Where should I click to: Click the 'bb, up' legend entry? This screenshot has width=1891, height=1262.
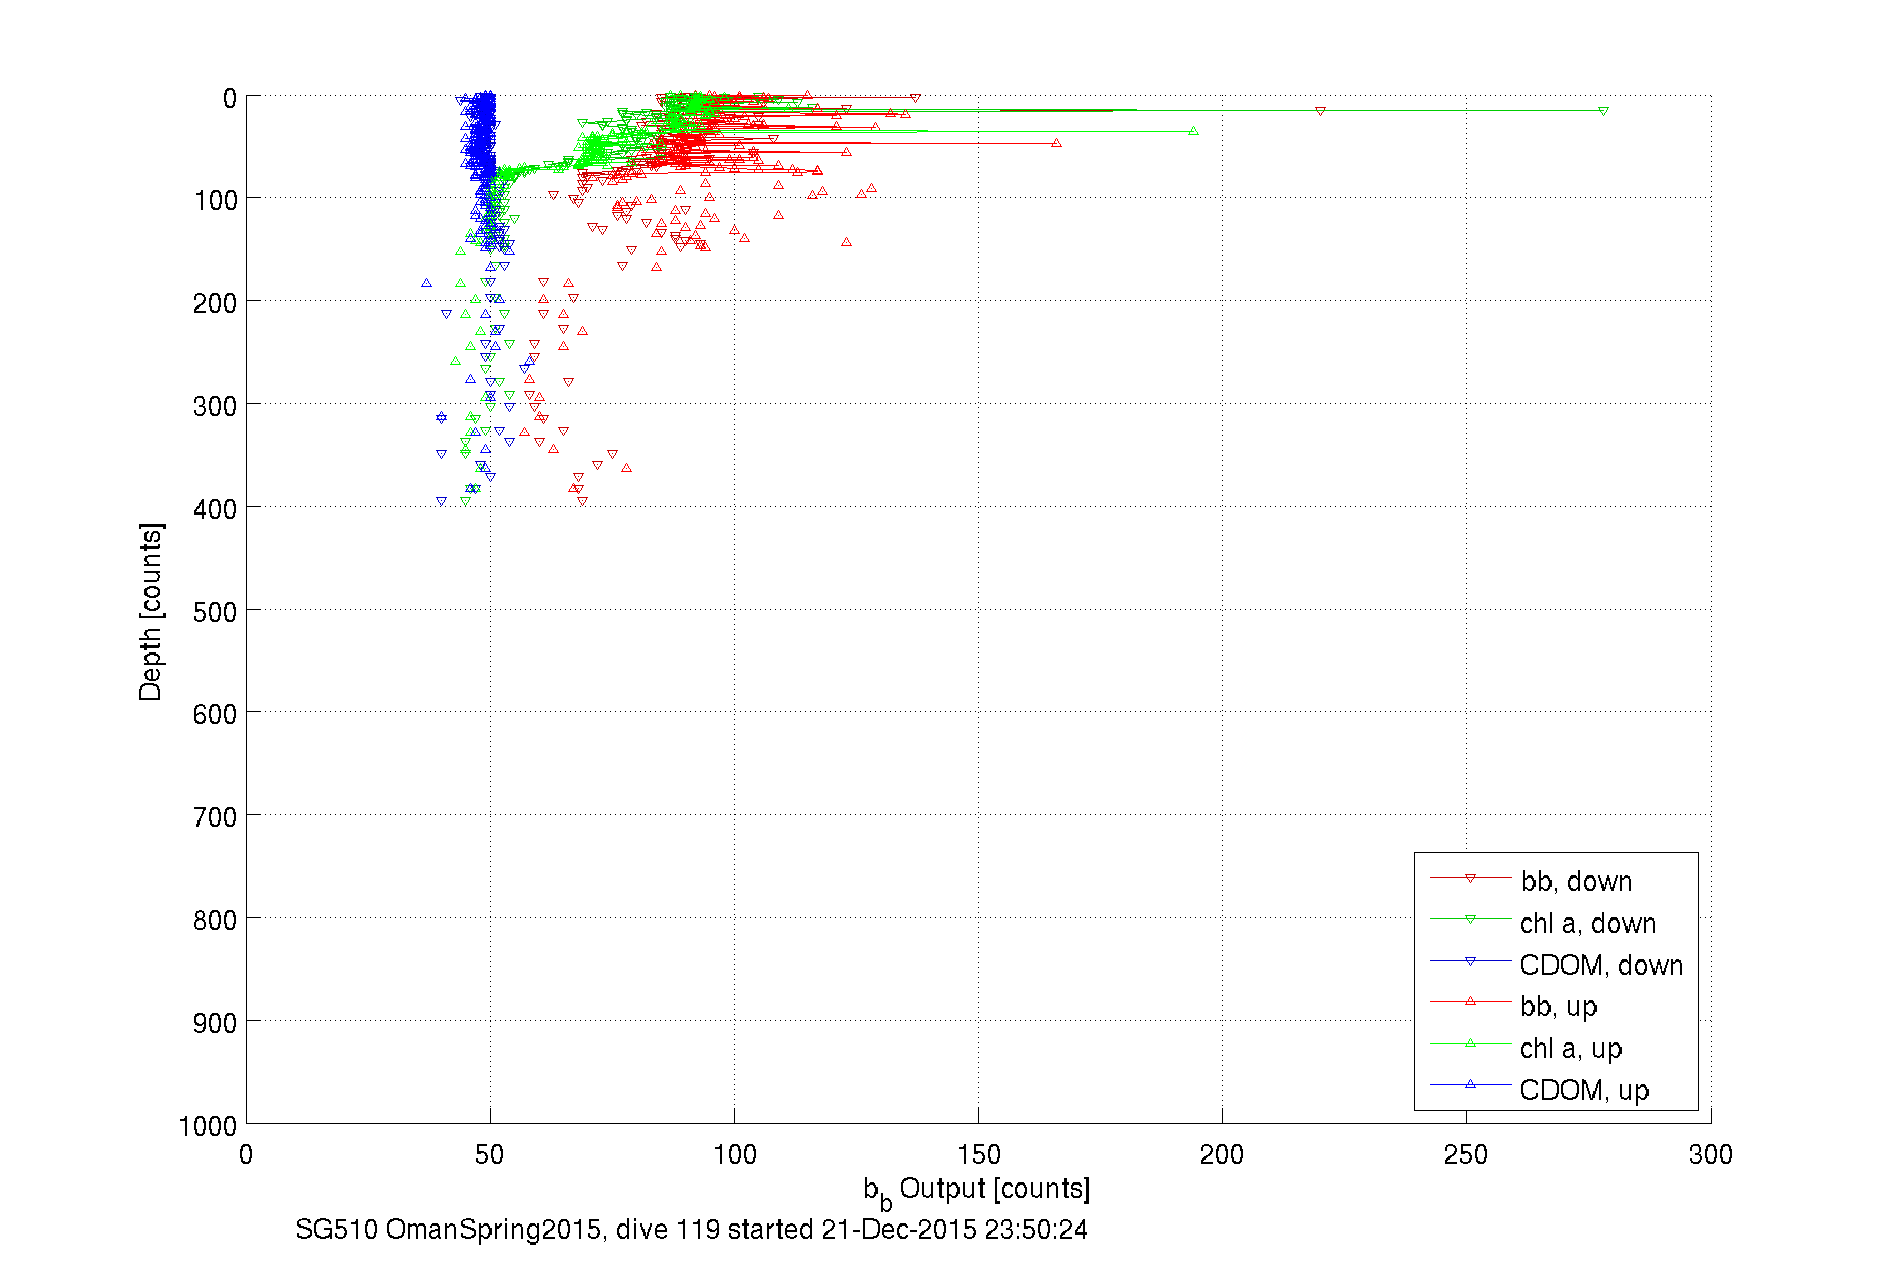pos(1559,1007)
